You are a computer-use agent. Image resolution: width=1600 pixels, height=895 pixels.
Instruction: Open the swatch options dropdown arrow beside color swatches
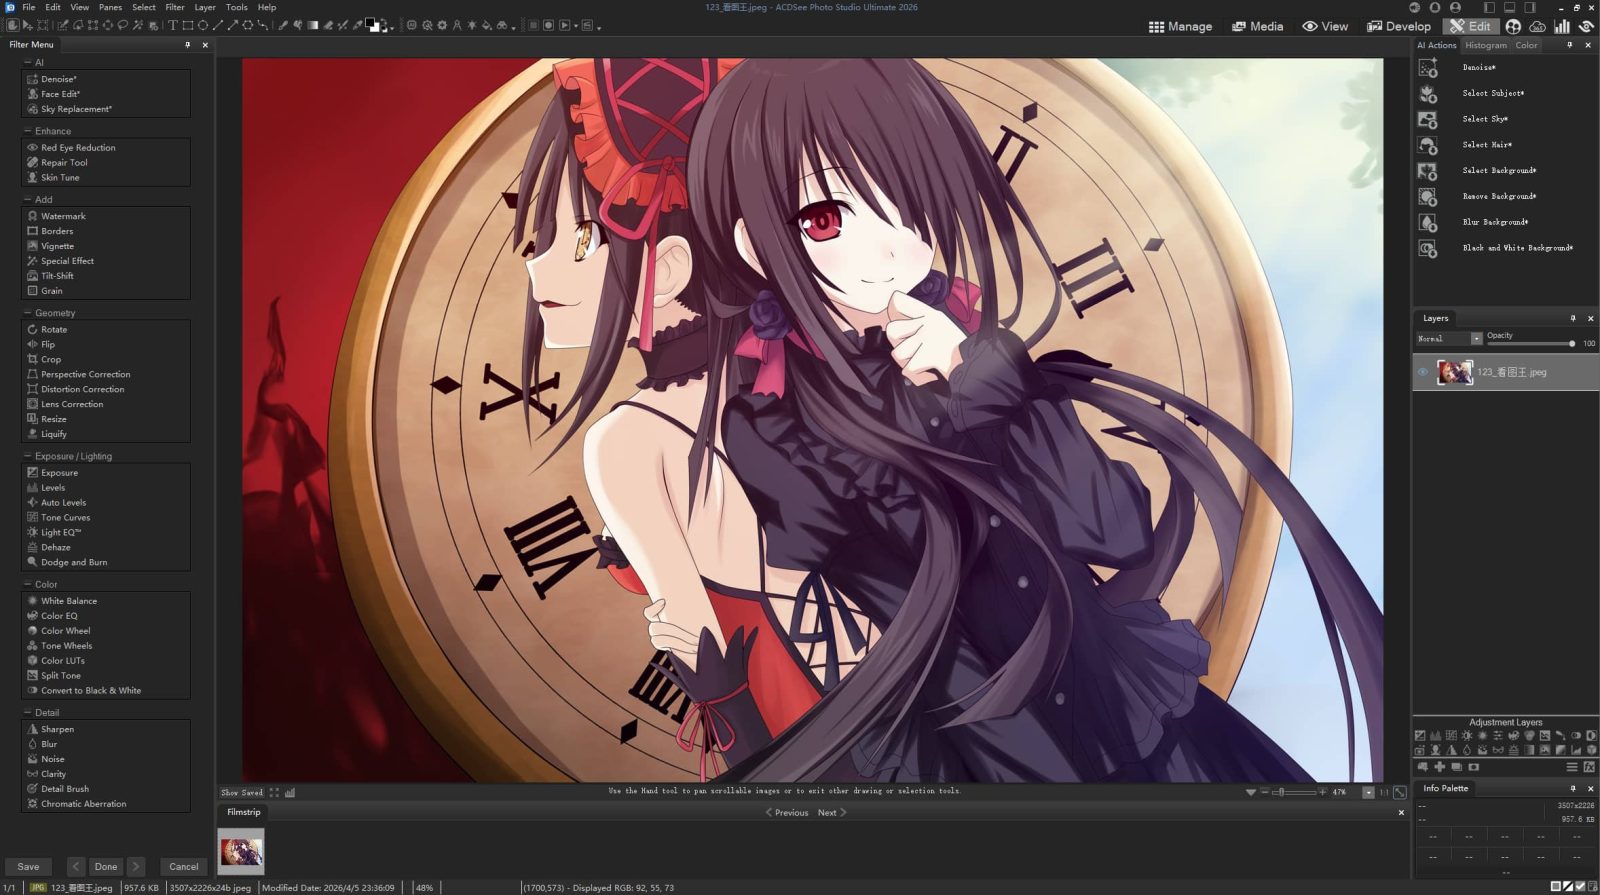tap(392, 28)
